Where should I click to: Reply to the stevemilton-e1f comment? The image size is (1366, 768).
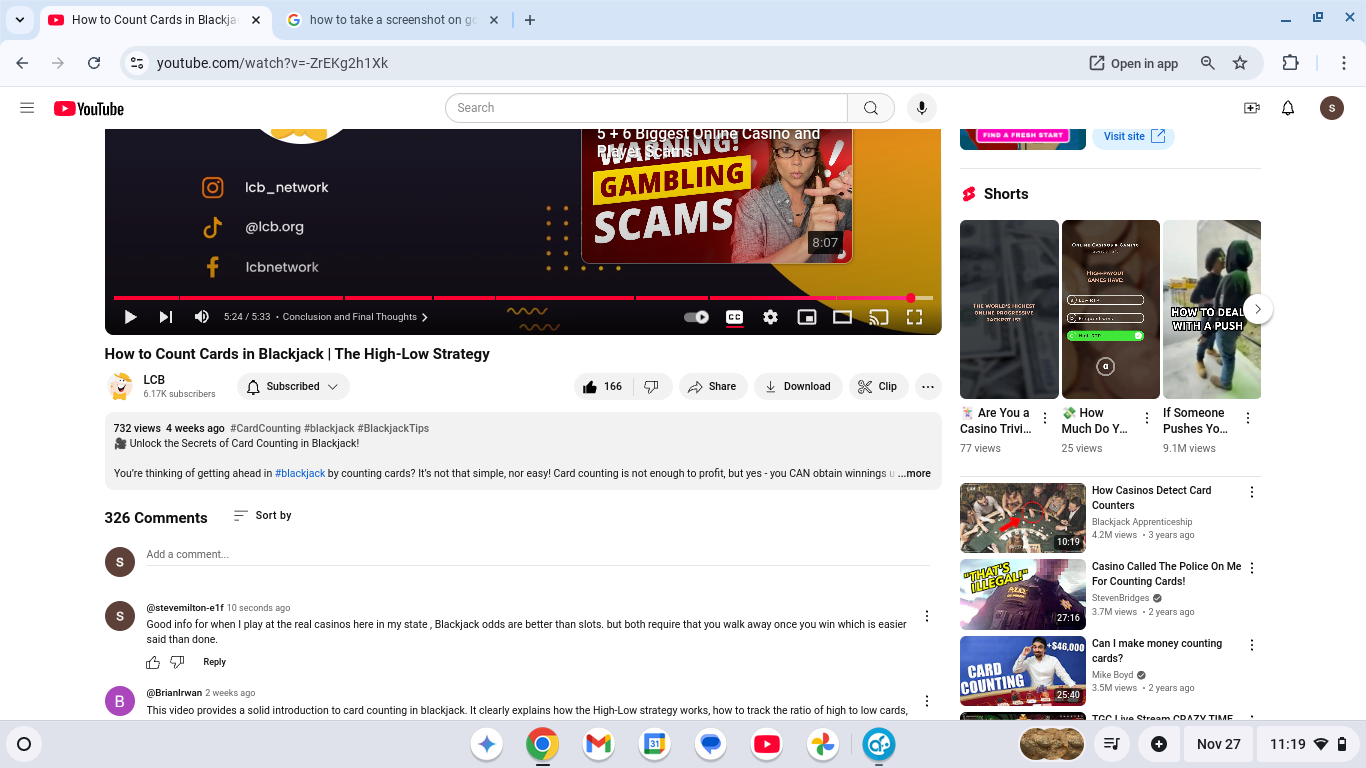214,662
